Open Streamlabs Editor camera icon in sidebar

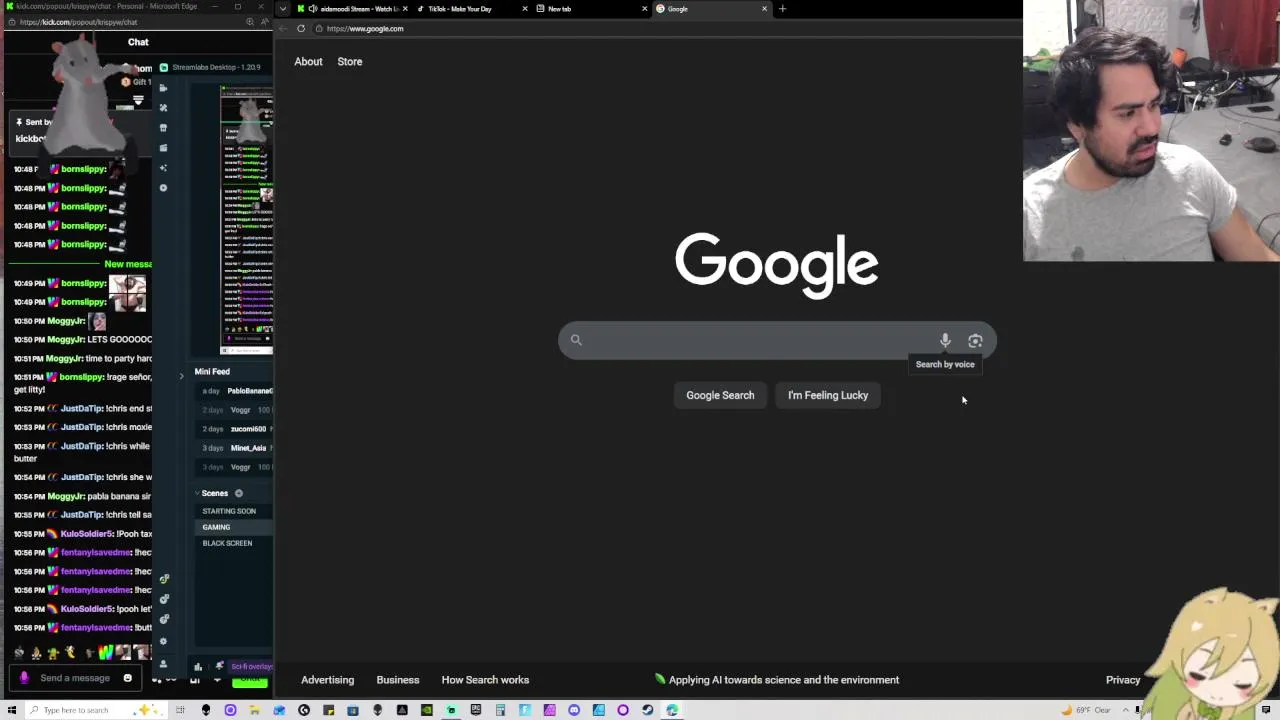tap(163, 88)
